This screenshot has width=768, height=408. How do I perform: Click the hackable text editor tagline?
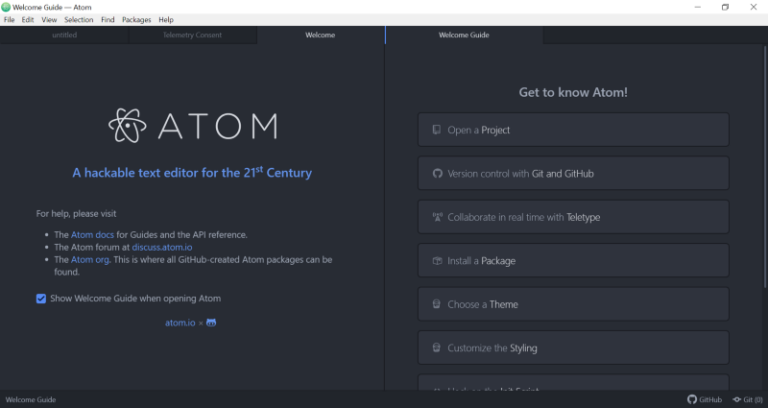coord(192,172)
